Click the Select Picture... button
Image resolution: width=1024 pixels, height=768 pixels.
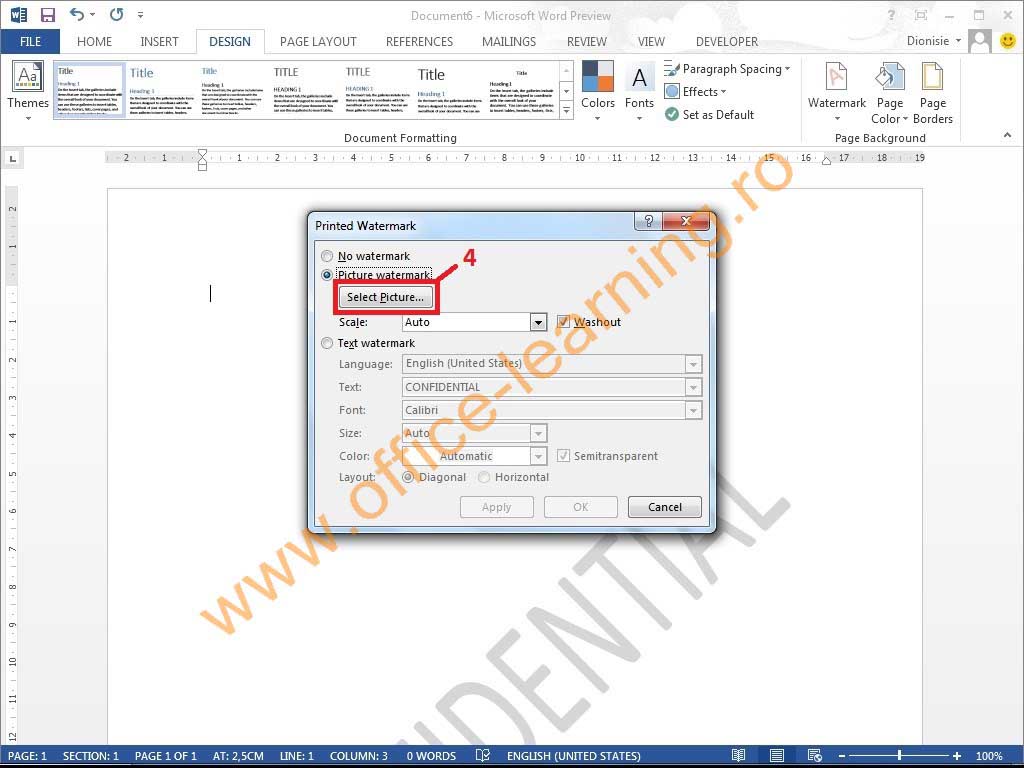[x=385, y=297]
